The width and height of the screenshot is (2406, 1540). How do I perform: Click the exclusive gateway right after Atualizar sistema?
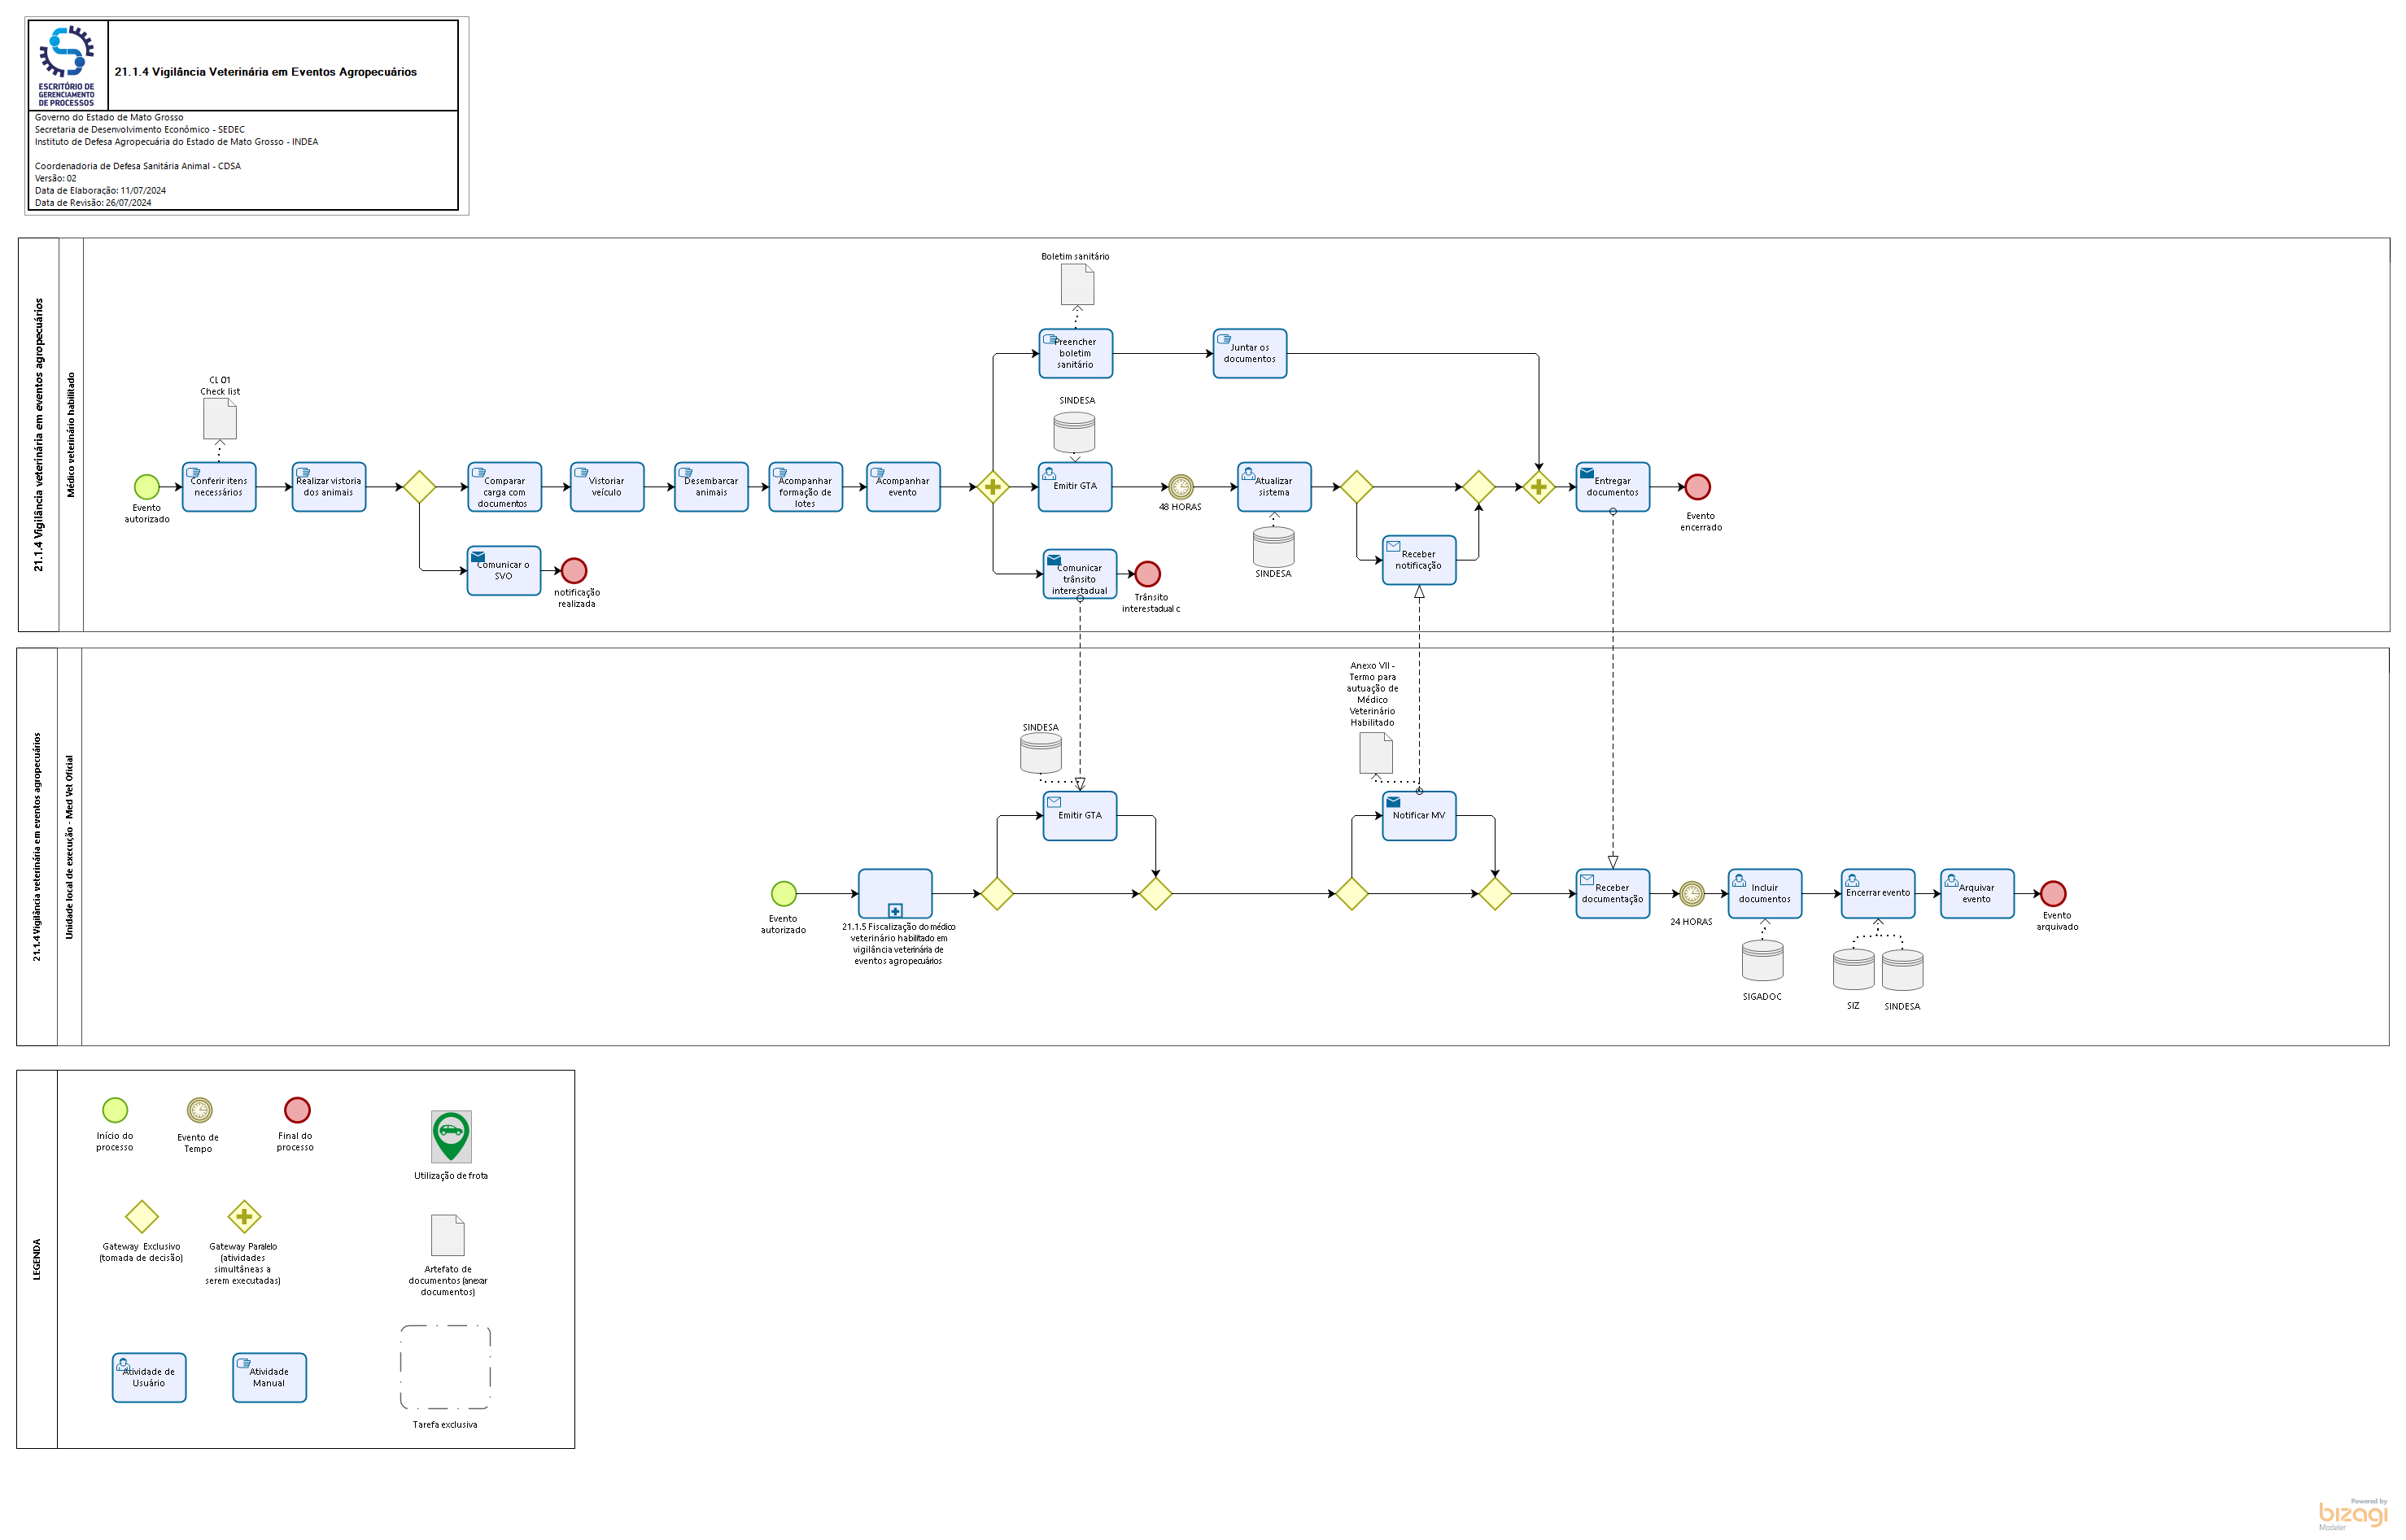[1356, 487]
